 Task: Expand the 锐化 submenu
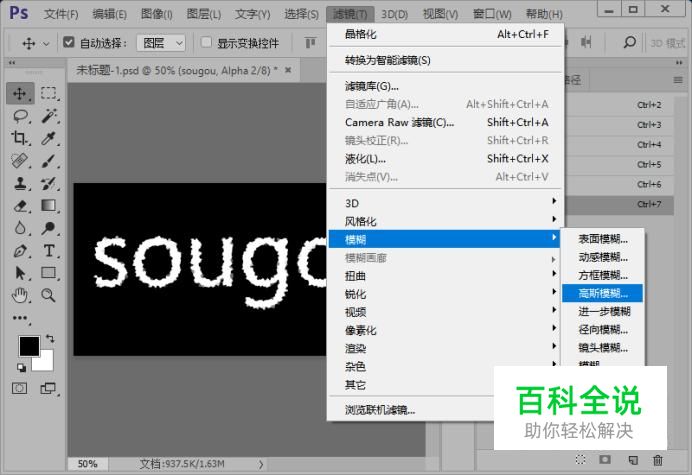446,294
